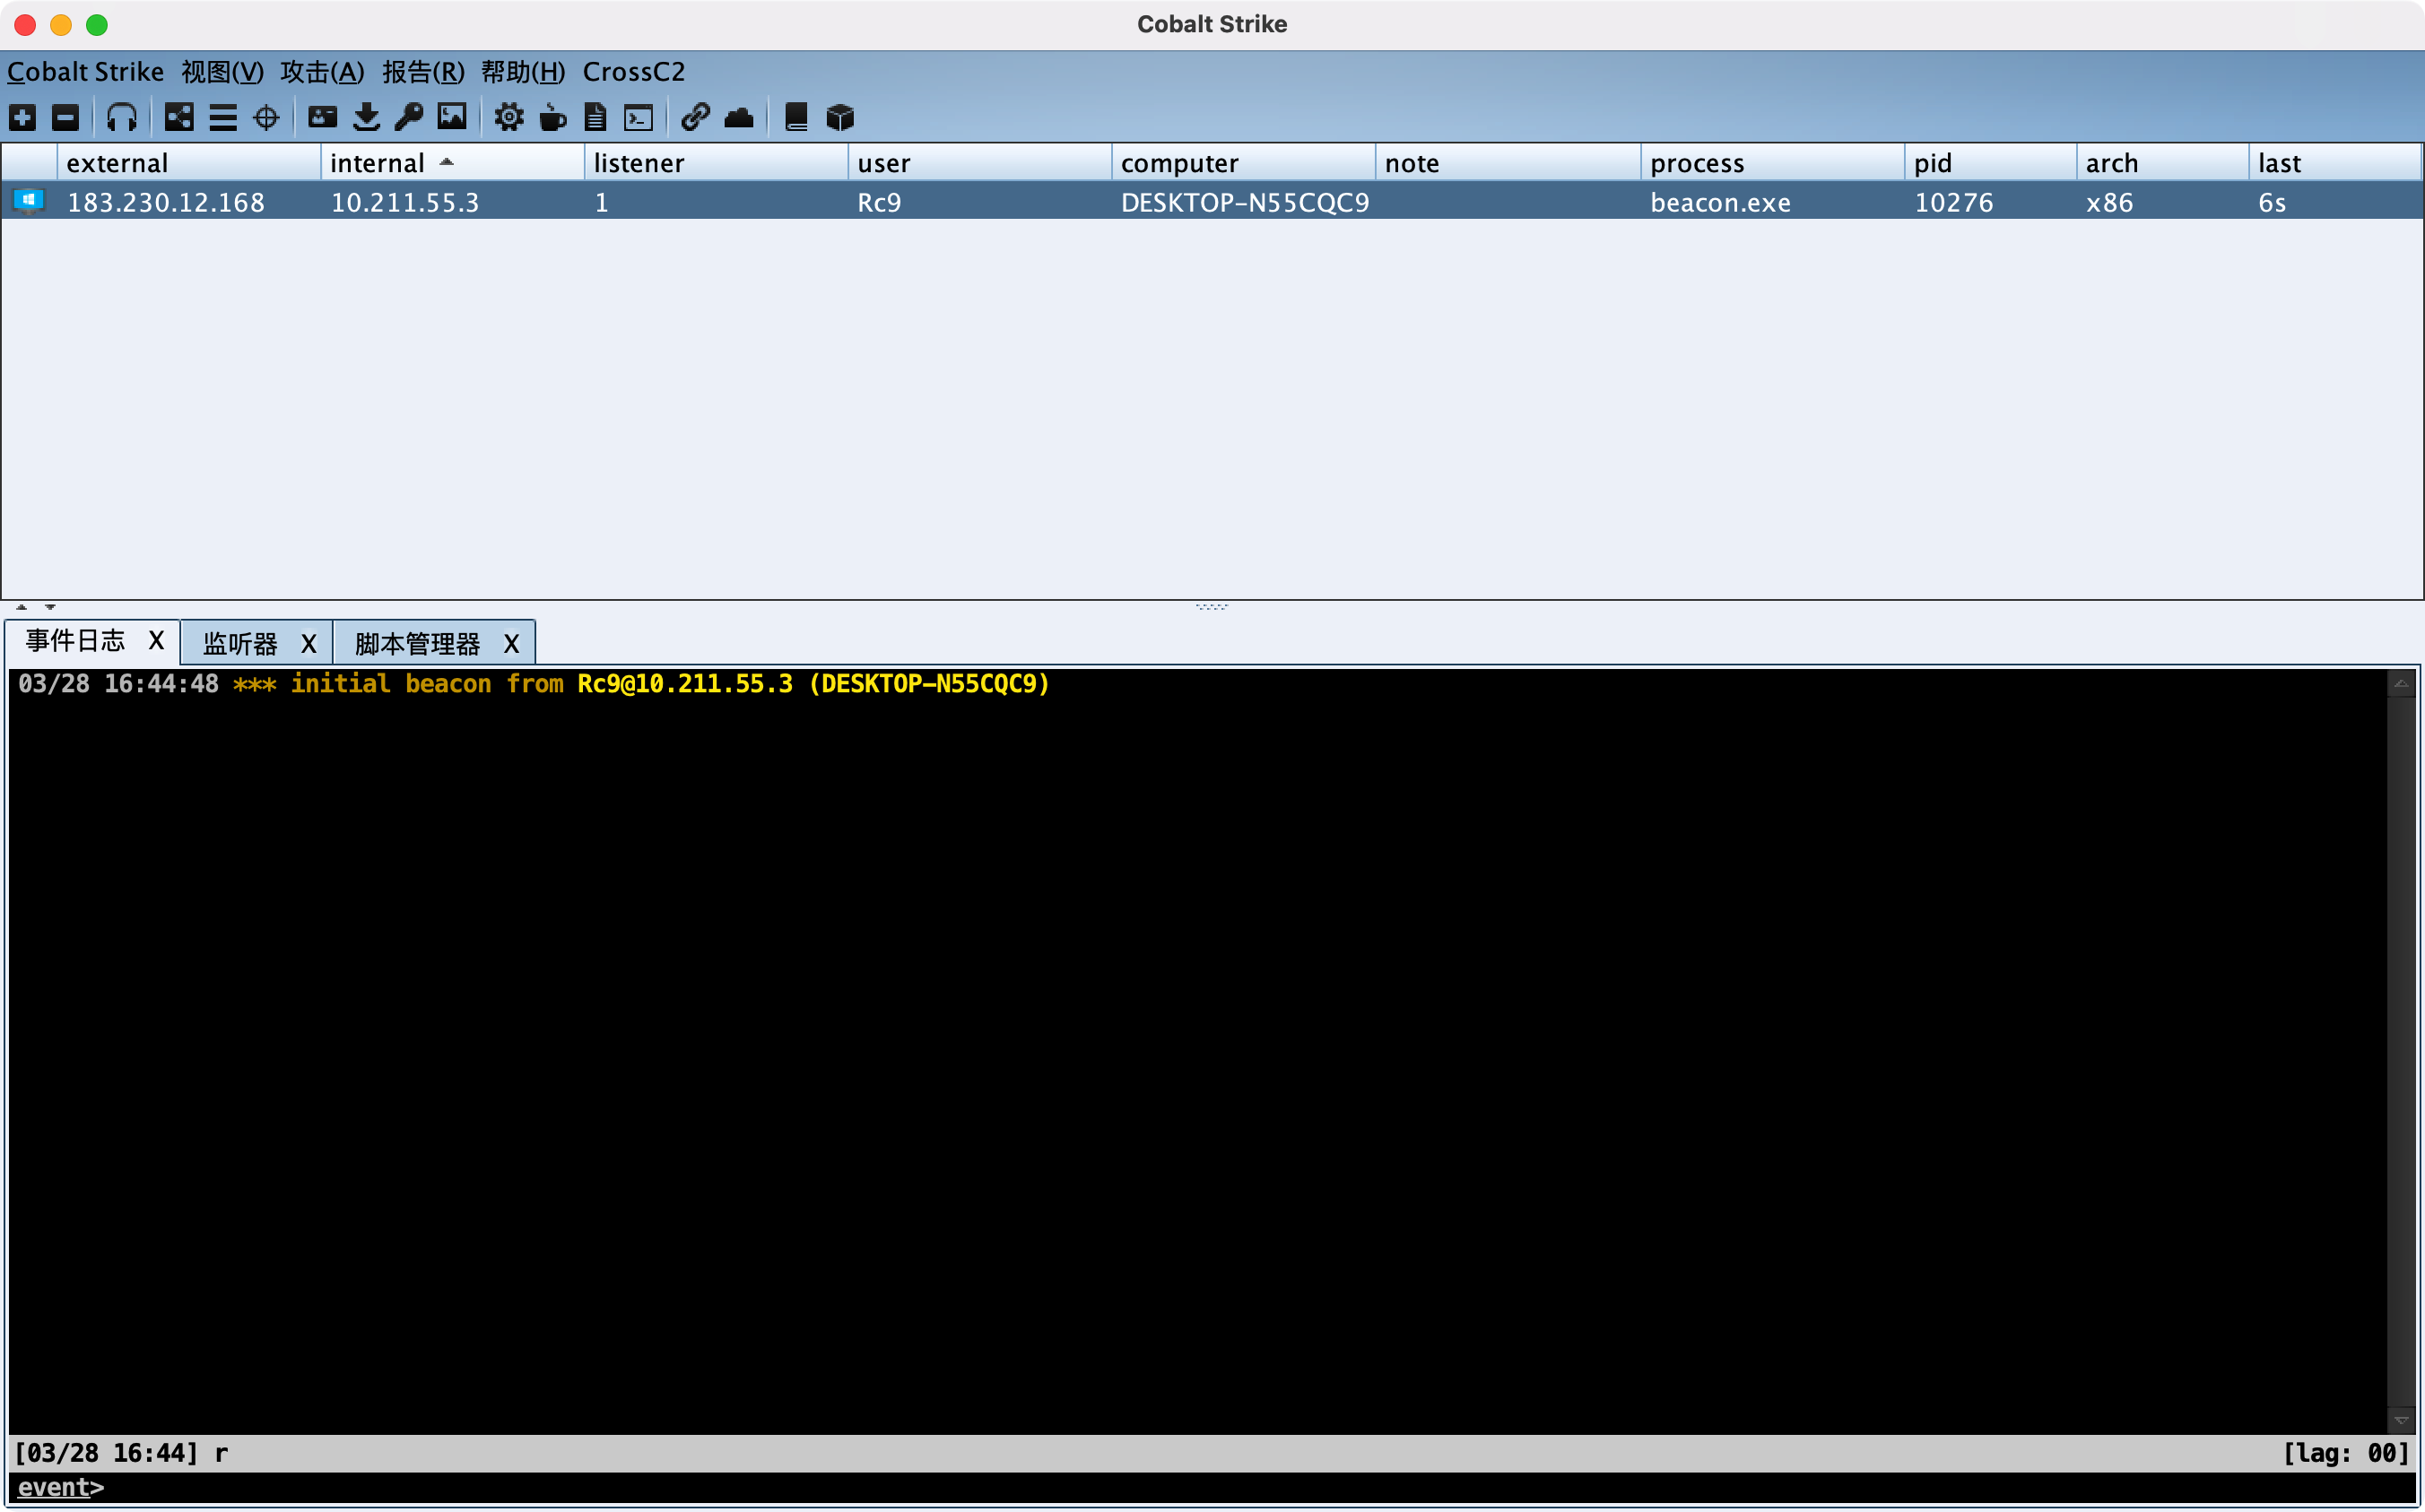Open the 帮助(H) menu
The height and width of the screenshot is (1512, 2425).
click(523, 72)
